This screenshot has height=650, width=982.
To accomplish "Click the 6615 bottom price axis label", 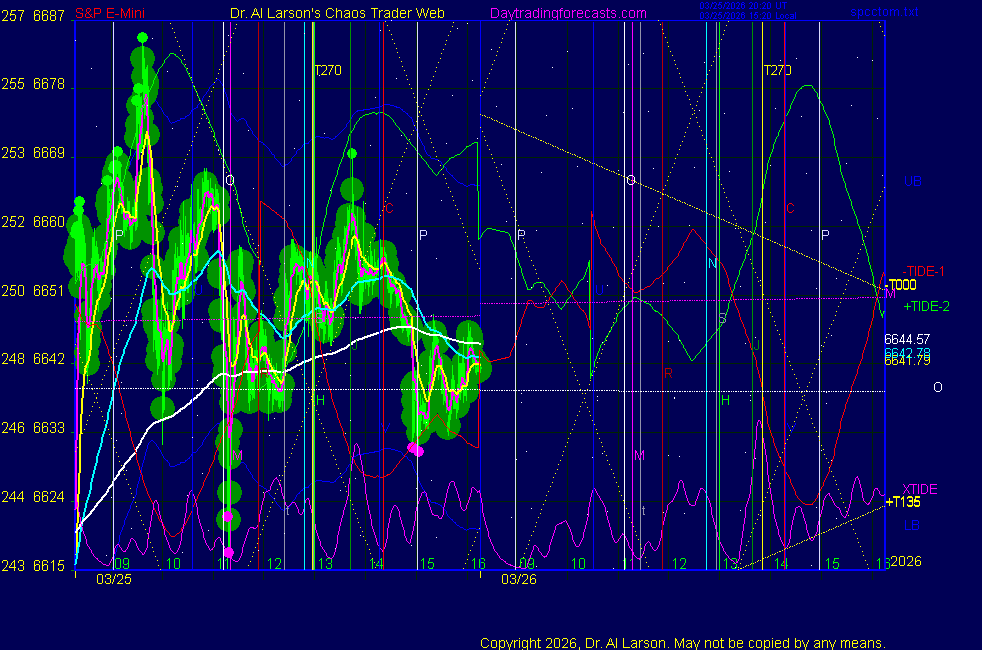I will [x=49, y=565].
